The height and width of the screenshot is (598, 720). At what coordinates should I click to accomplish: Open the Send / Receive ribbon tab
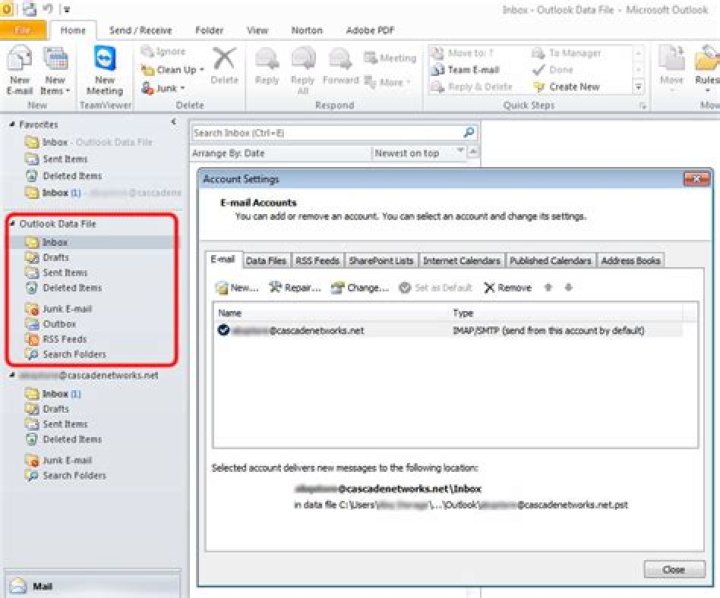141,30
